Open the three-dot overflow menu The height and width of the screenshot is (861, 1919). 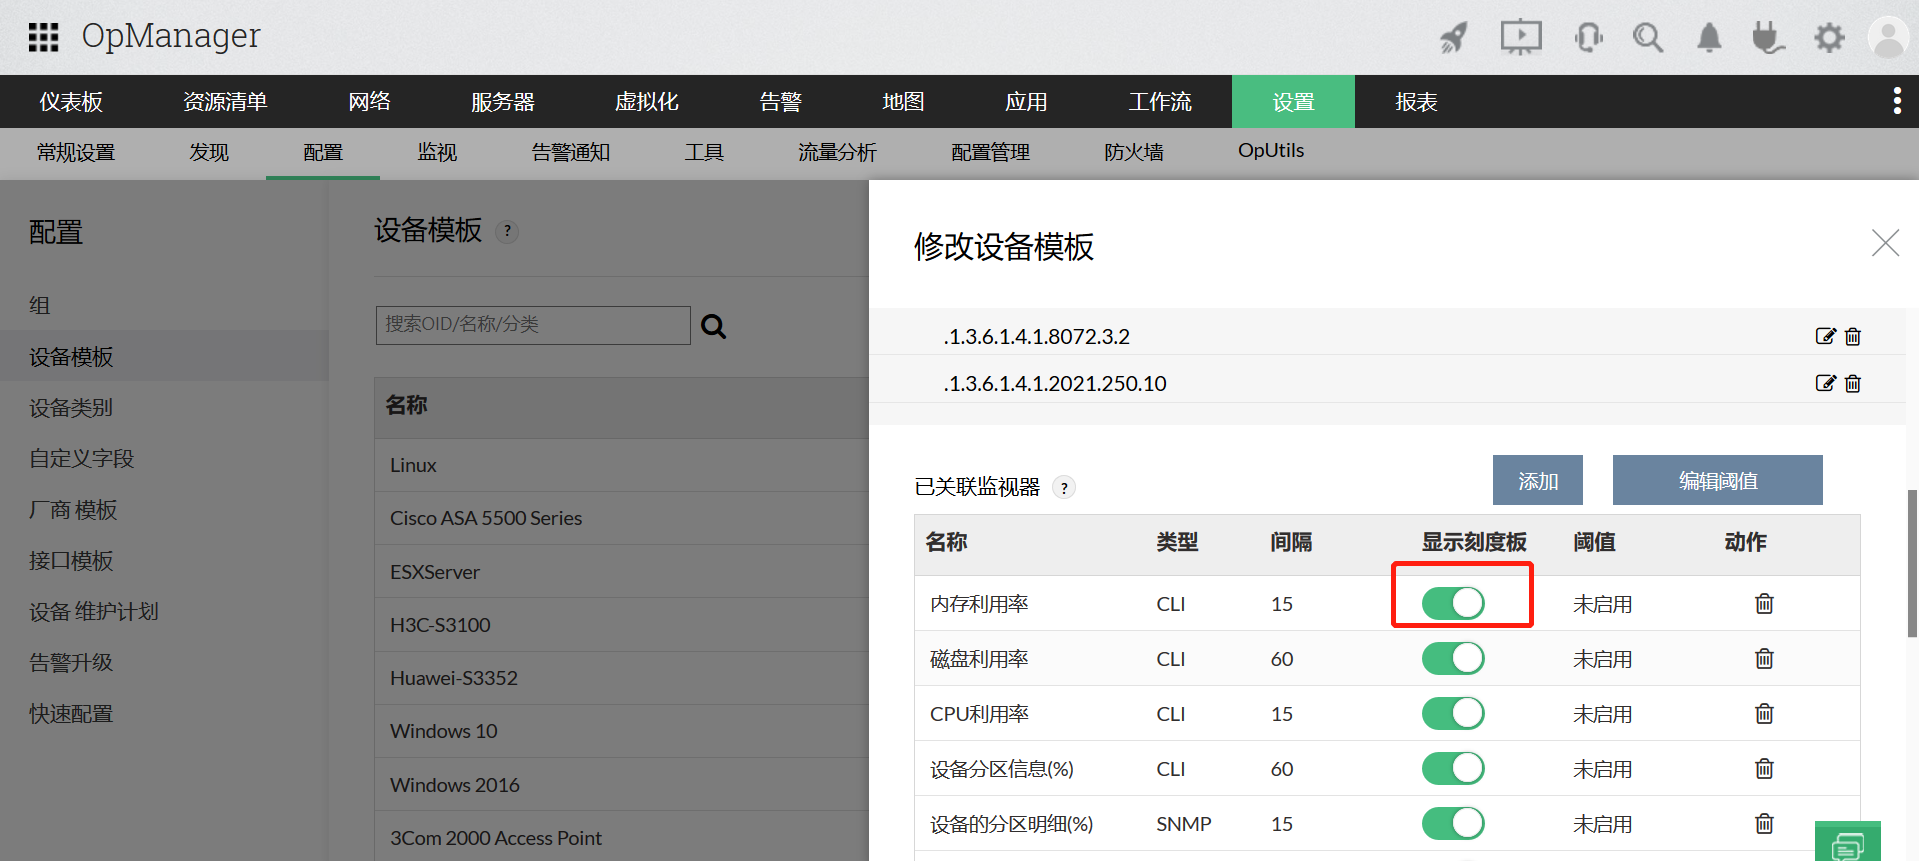pyautogui.click(x=1897, y=101)
